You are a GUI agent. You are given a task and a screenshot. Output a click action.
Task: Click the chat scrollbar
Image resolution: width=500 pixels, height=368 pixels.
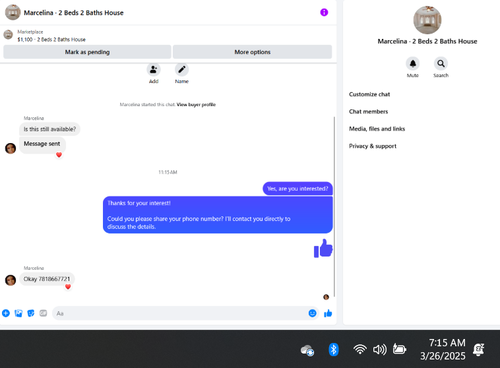pyautogui.click(x=334, y=207)
